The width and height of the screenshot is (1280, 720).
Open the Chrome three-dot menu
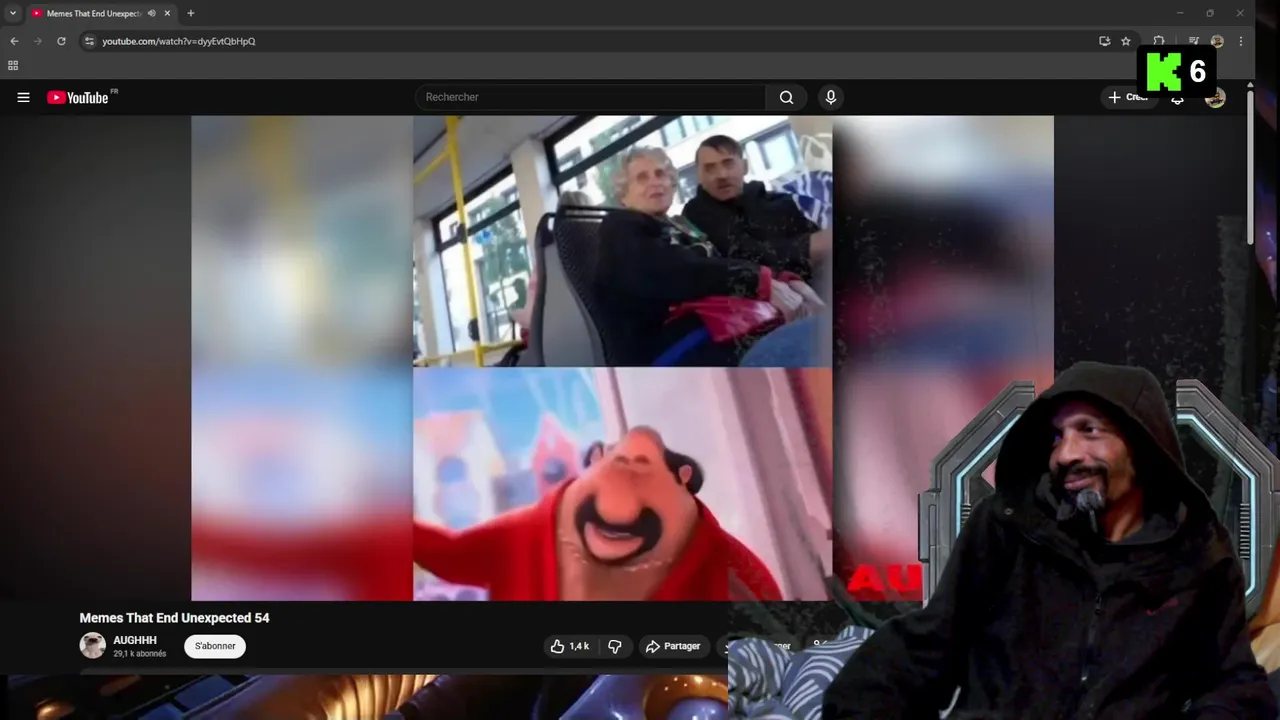[x=1241, y=41]
